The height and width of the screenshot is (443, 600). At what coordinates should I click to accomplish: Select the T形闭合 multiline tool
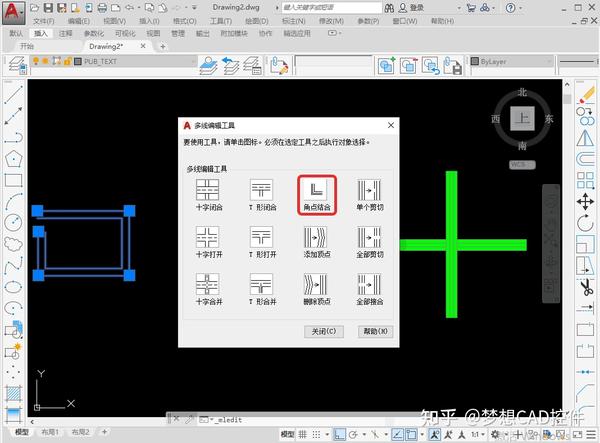click(x=261, y=190)
